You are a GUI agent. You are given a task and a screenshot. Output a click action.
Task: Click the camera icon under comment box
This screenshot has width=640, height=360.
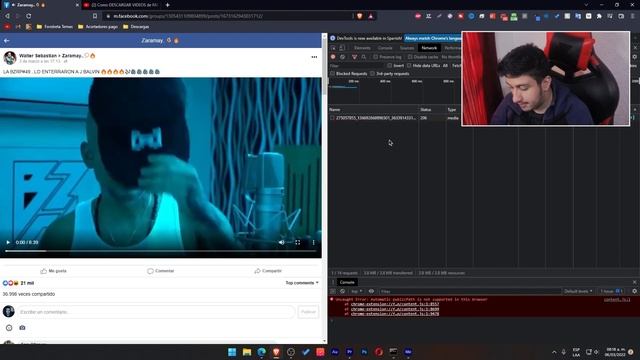click(x=22, y=328)
